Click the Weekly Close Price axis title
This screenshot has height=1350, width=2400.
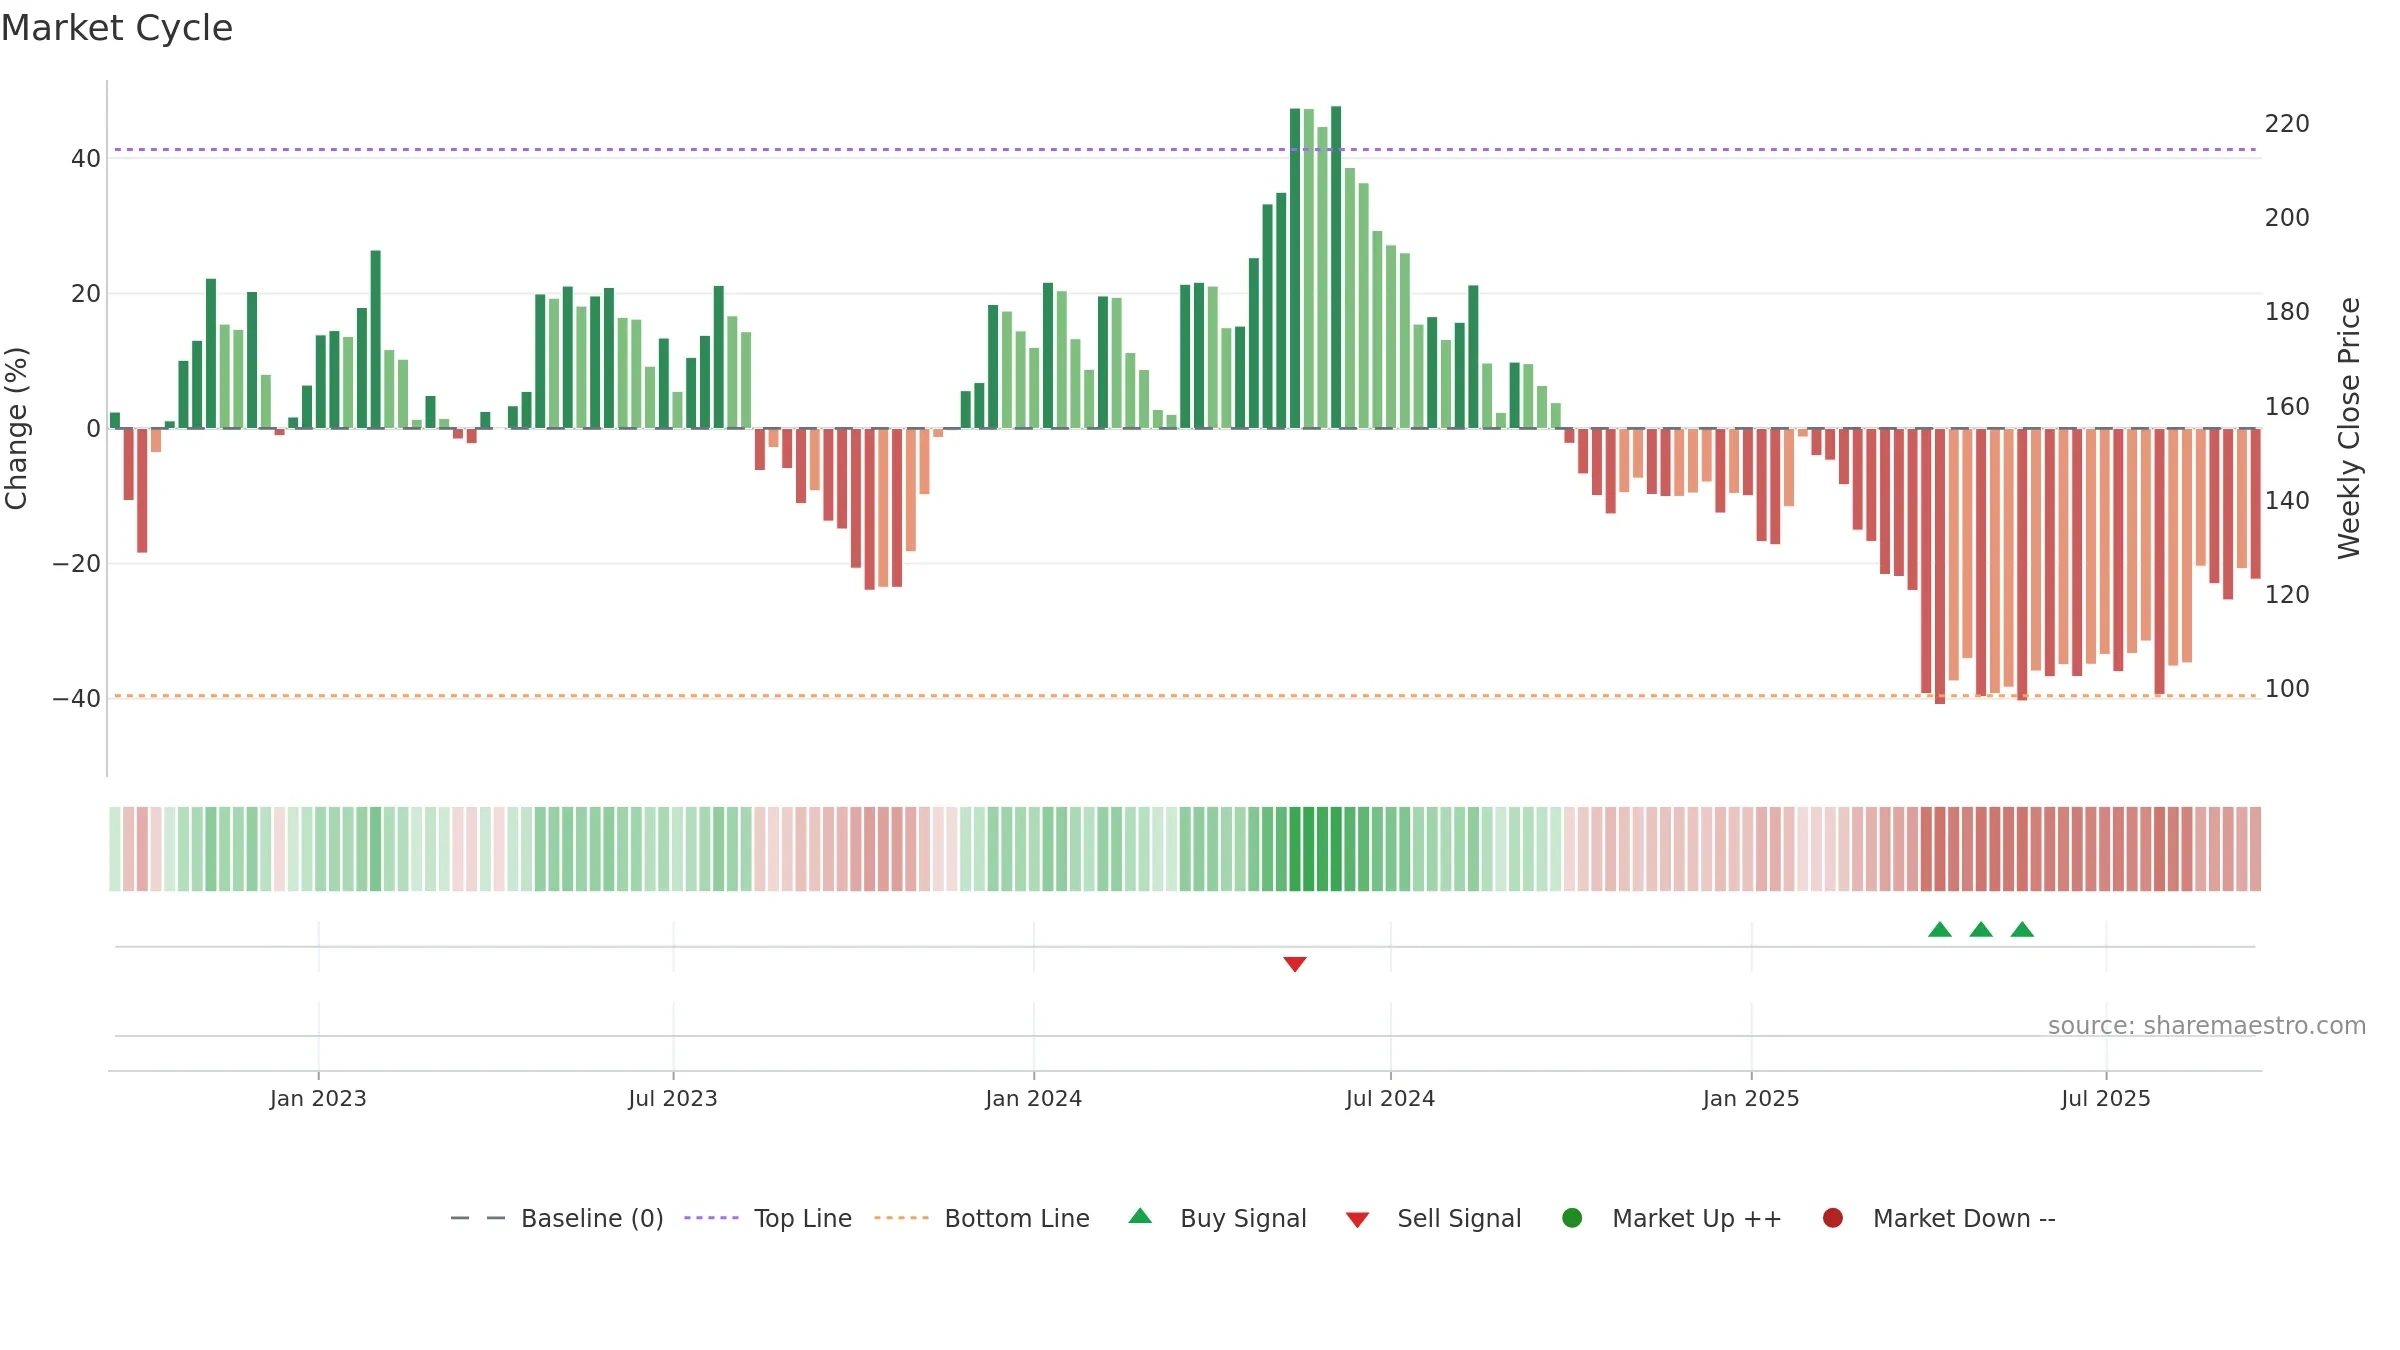(x=2349, y=428)
